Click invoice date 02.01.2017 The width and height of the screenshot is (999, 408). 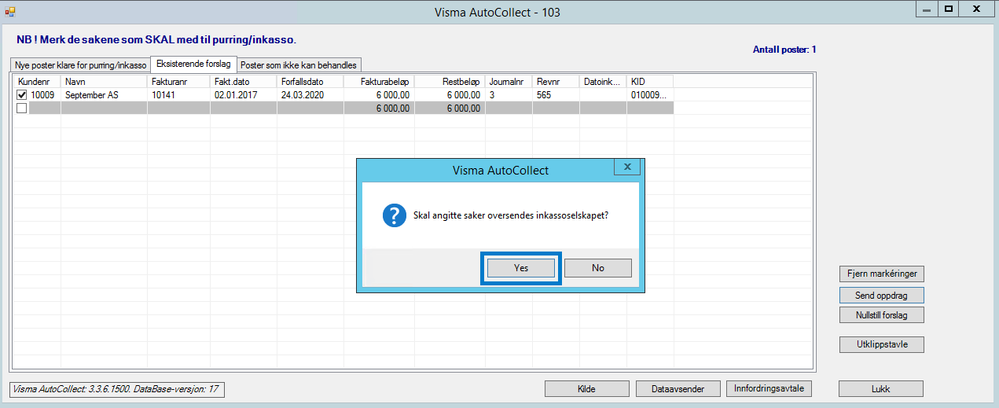click(243, 95)
